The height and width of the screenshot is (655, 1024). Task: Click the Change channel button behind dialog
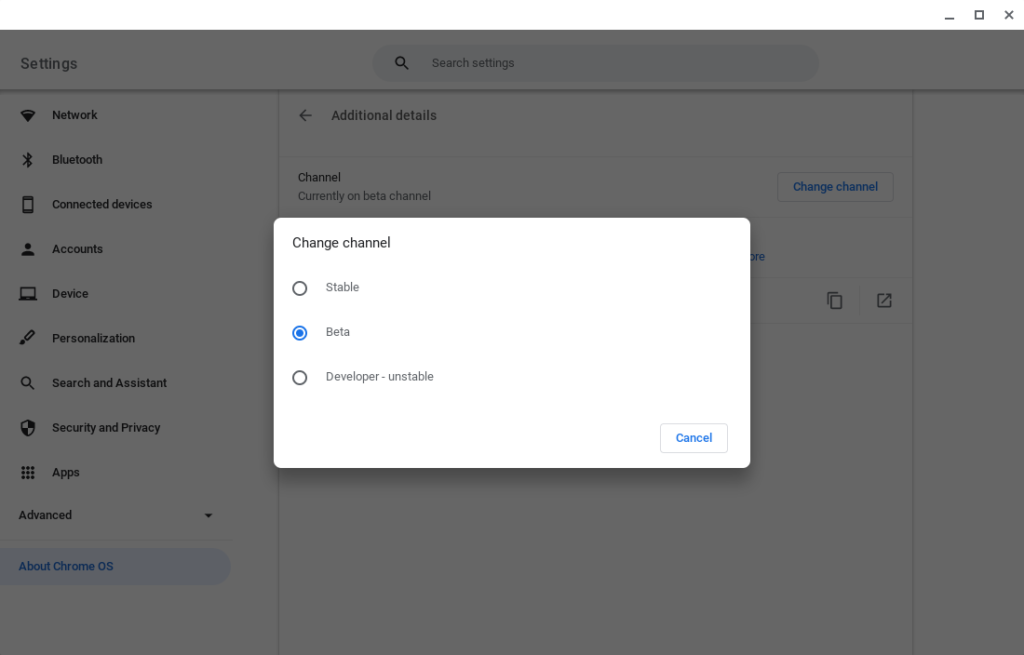coord(835,187)
